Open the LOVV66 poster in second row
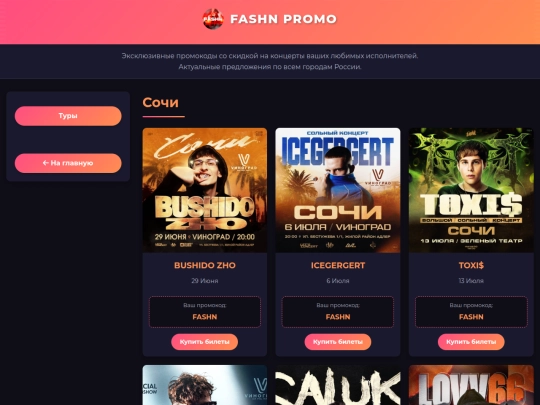 click(471, 385)
